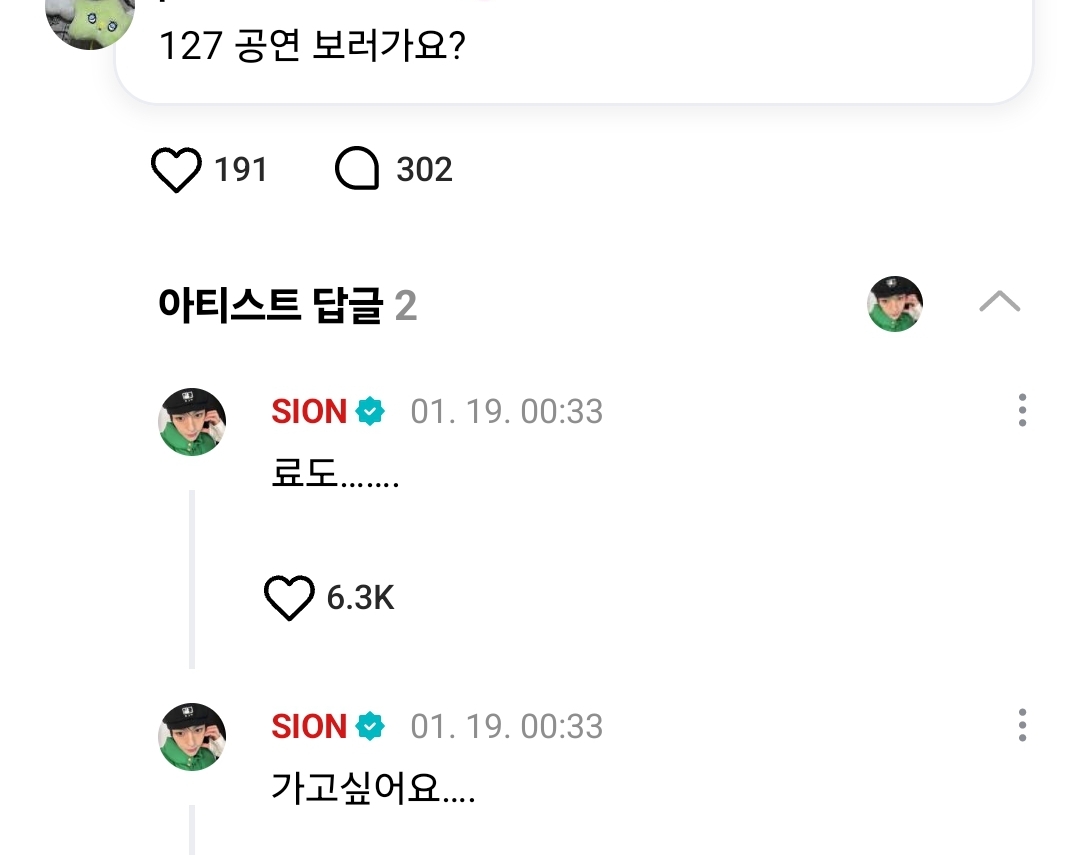Tap the fan's green avatar at top

[90, 21]
